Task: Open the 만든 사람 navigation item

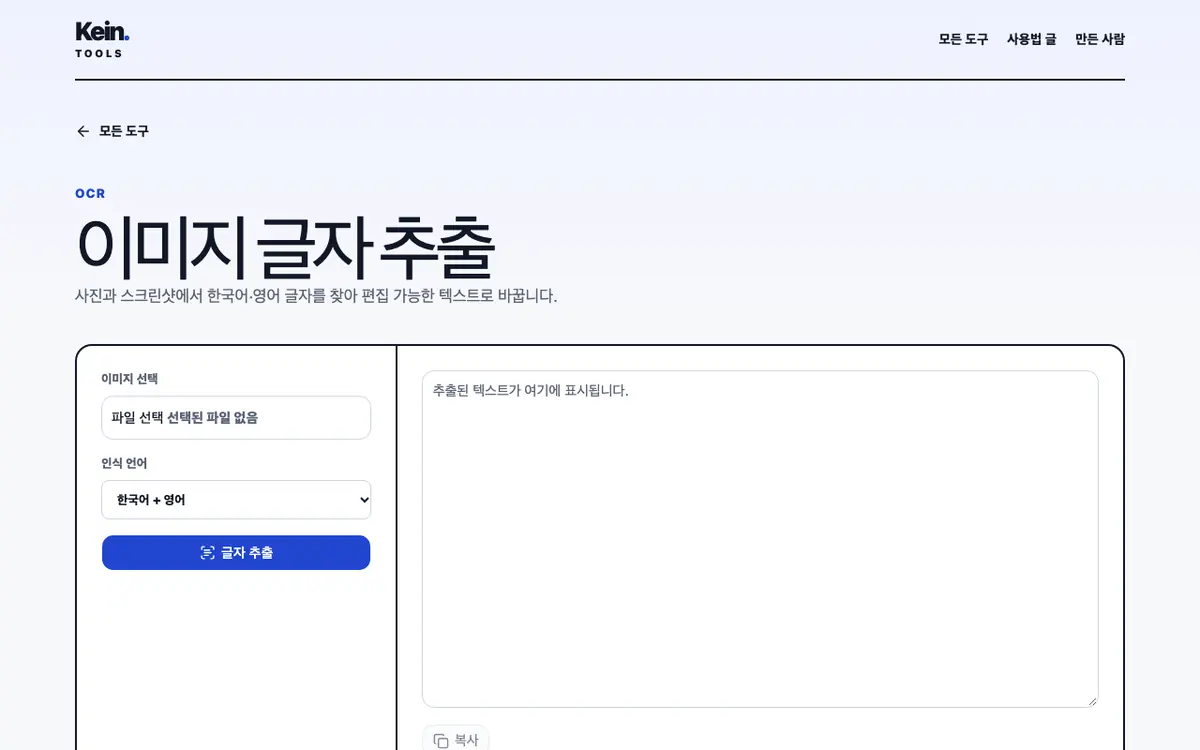Action: (x=1100, y=39)
